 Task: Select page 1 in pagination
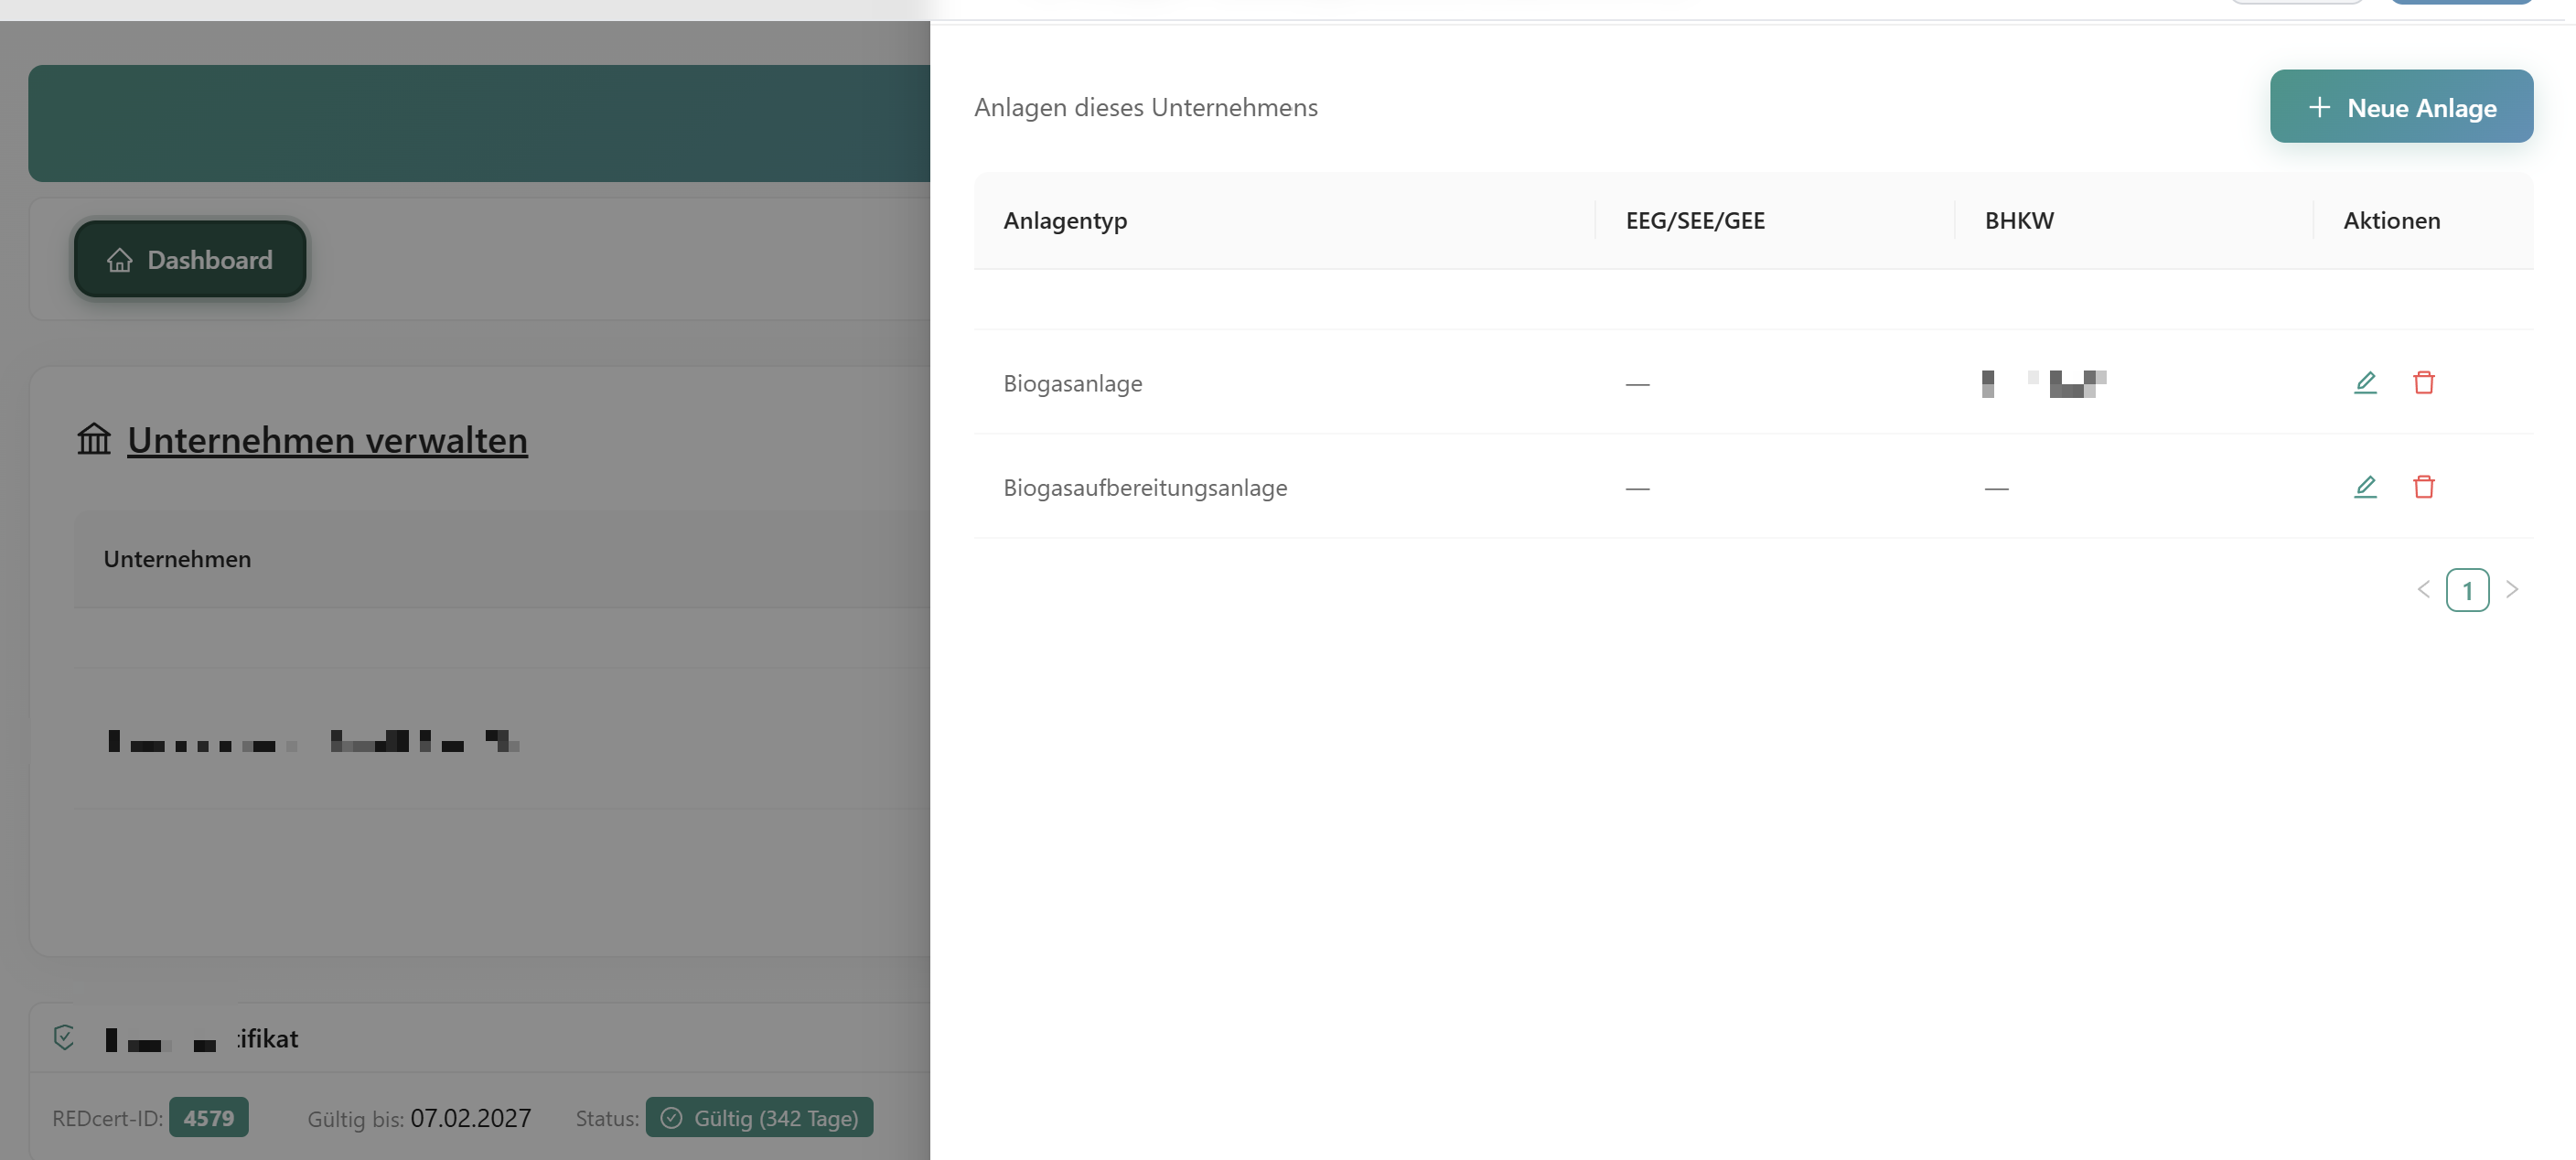pyautogui.click(x=2467, y=590)
